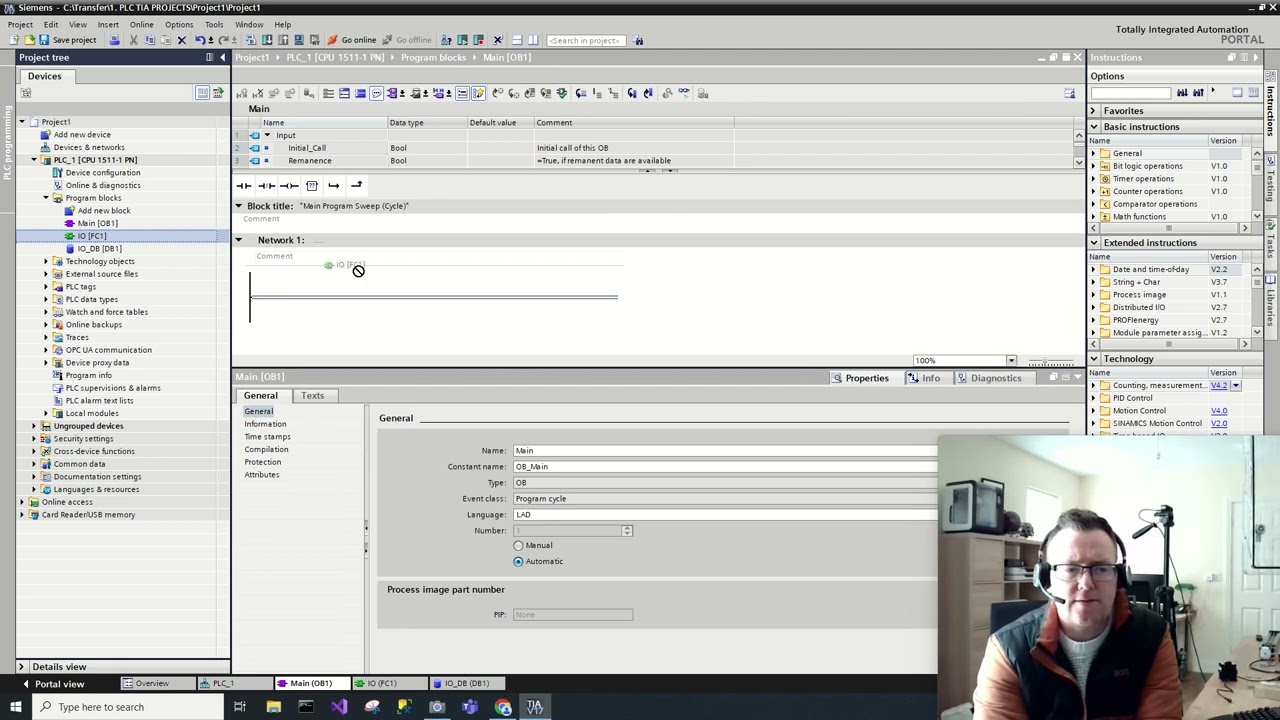Switch to Portal view

coord(53,684)
